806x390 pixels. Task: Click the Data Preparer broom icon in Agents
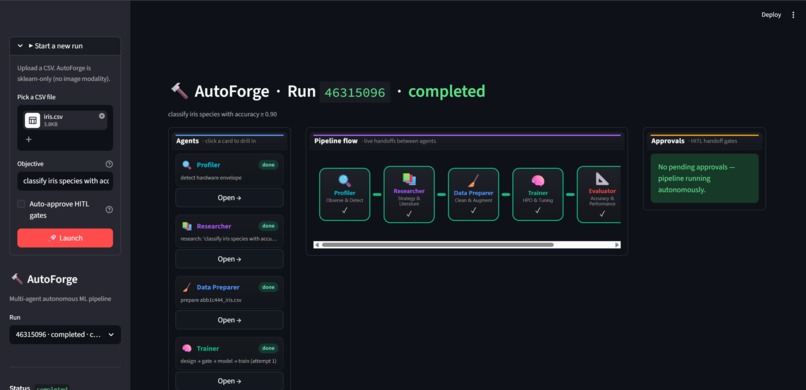point(187,287)
